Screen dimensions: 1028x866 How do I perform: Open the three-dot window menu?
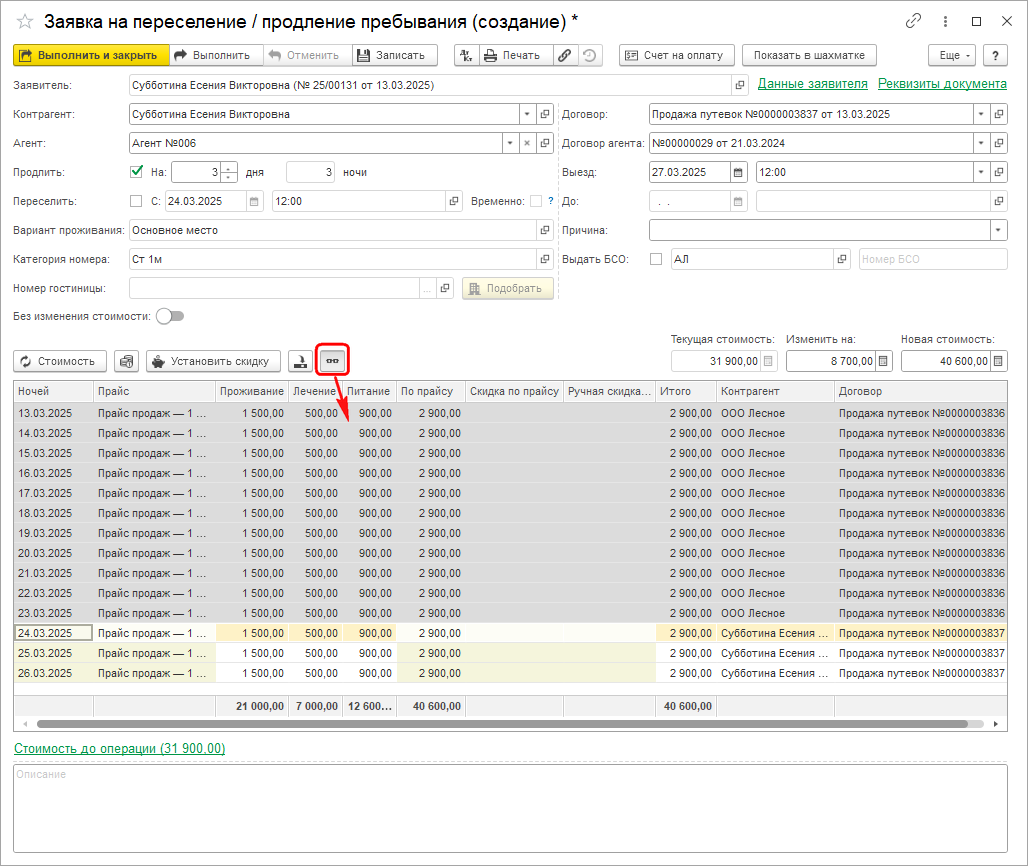point(945,21)
